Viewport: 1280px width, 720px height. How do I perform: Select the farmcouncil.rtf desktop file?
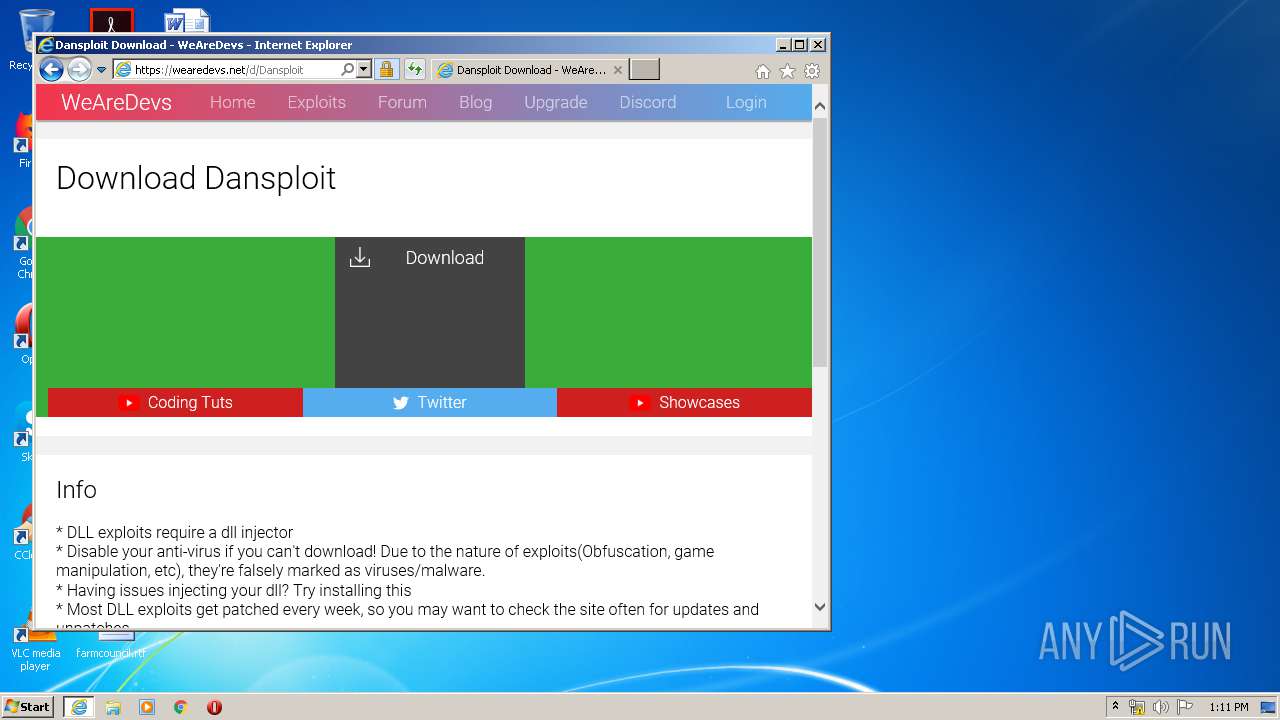pyautogui.click(x=110, y=645)
